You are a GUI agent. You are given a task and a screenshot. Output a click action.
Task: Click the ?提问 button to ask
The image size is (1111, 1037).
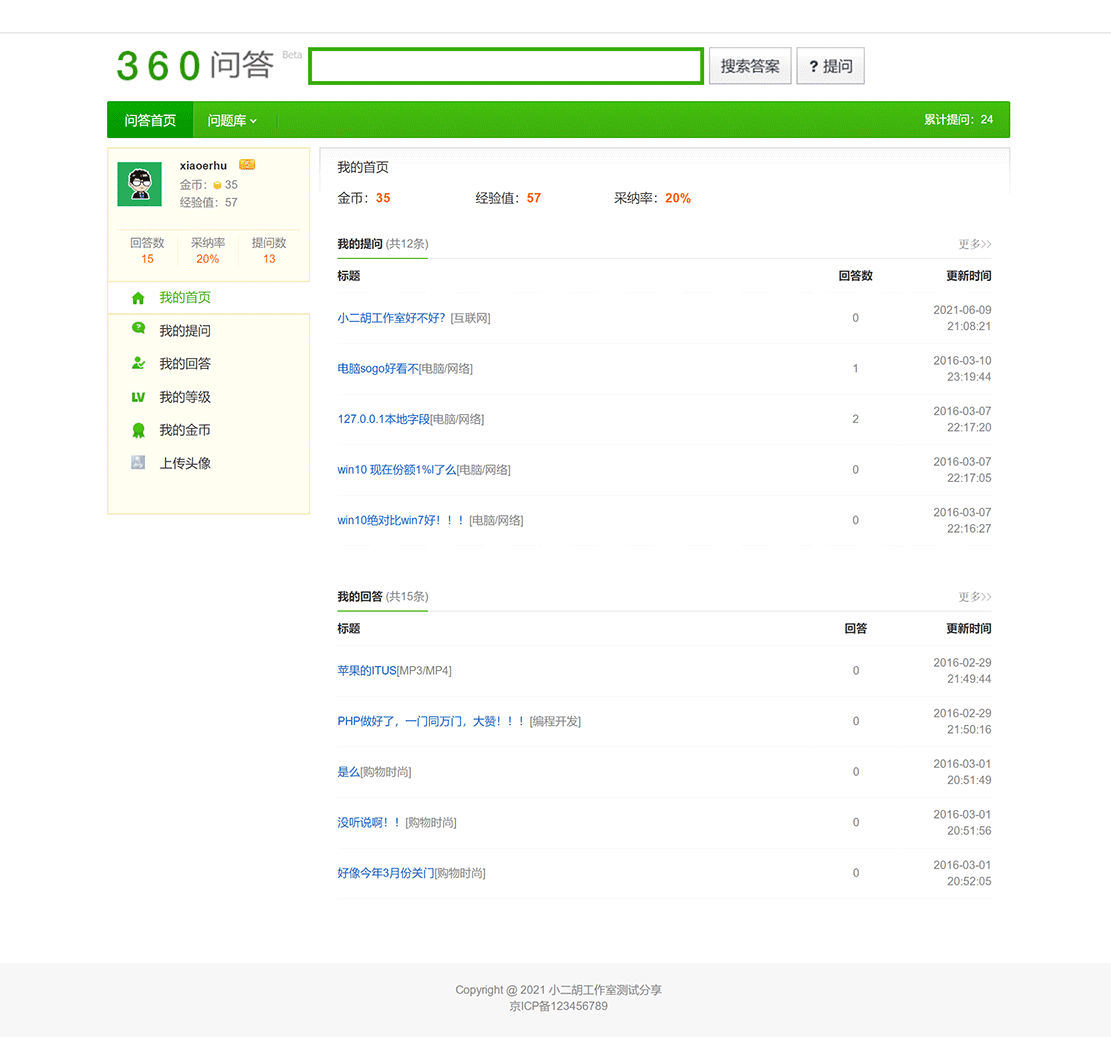point(830,65)
